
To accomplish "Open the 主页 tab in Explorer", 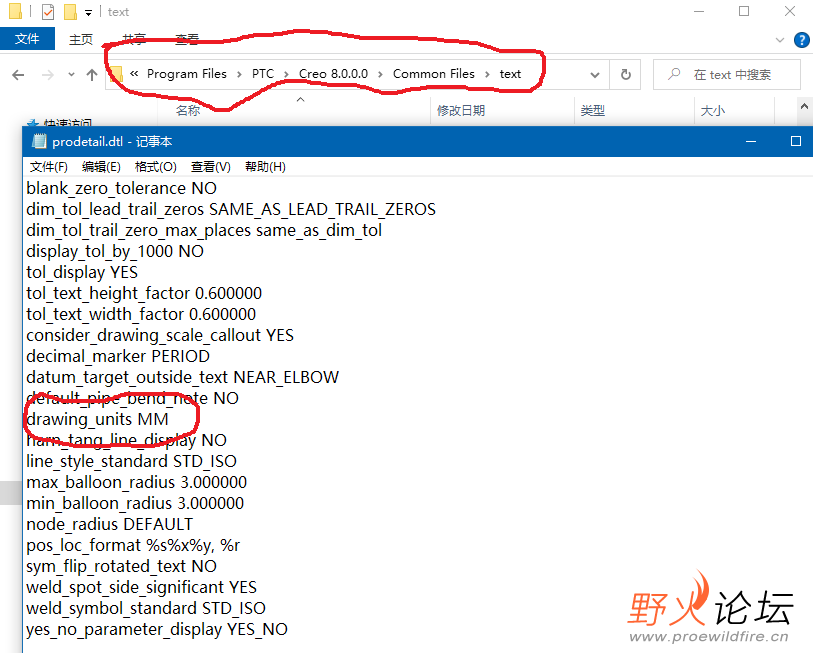I will click(80, 39).
